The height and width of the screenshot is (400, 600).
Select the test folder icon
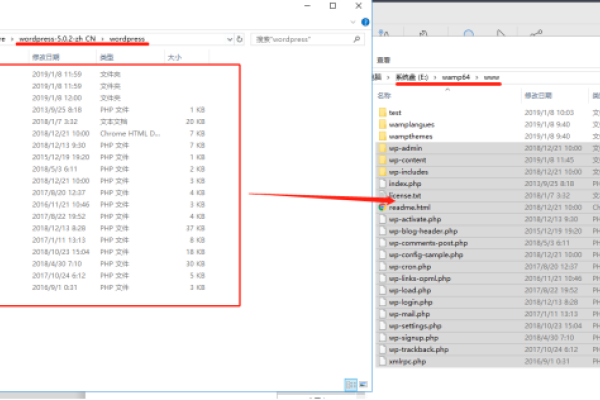[x=381, y=113]
